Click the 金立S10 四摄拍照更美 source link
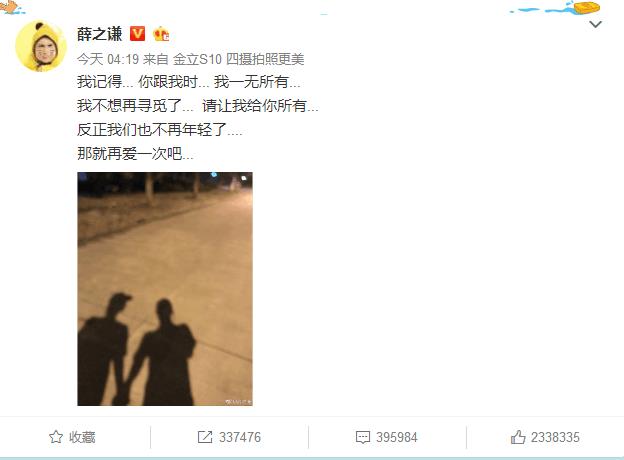Screen dimensions: 624x460 point(238,60)
